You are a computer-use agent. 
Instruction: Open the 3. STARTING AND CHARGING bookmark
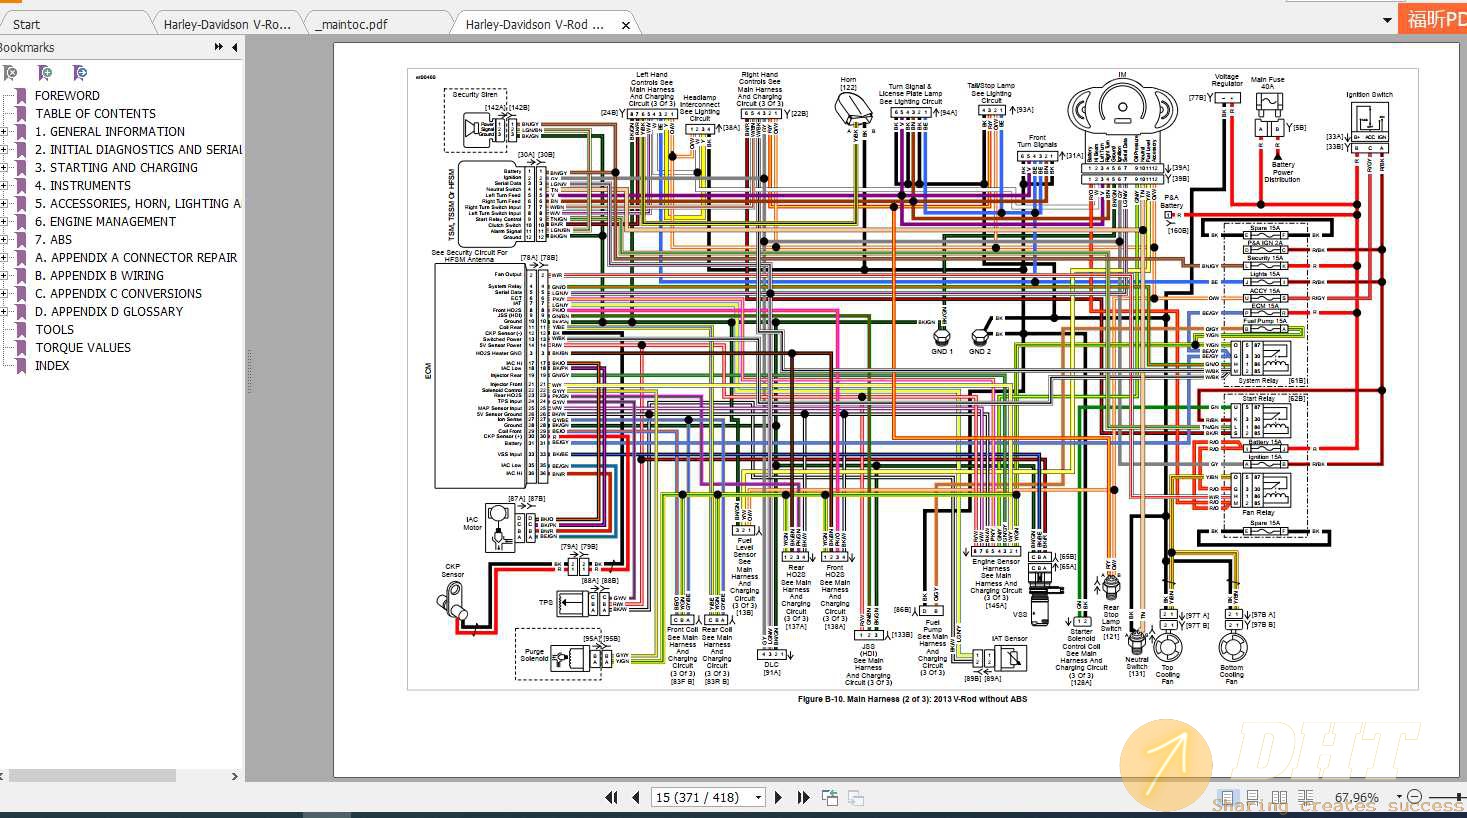pos(116,168)
